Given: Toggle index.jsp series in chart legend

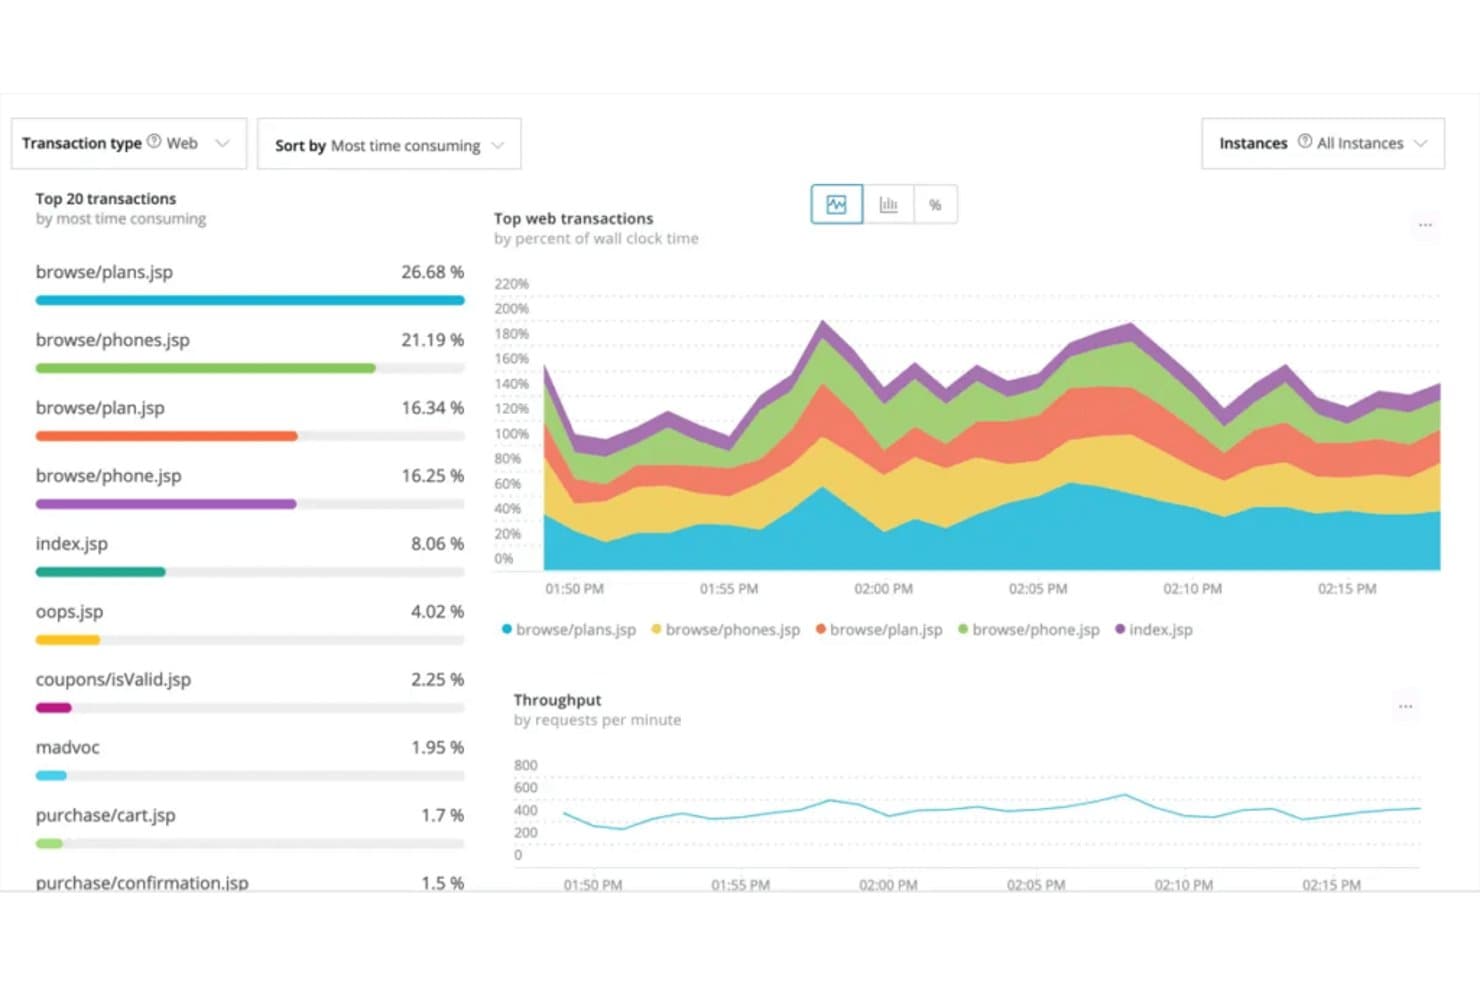Looking at the screenshot, I should coord(1154,630).
